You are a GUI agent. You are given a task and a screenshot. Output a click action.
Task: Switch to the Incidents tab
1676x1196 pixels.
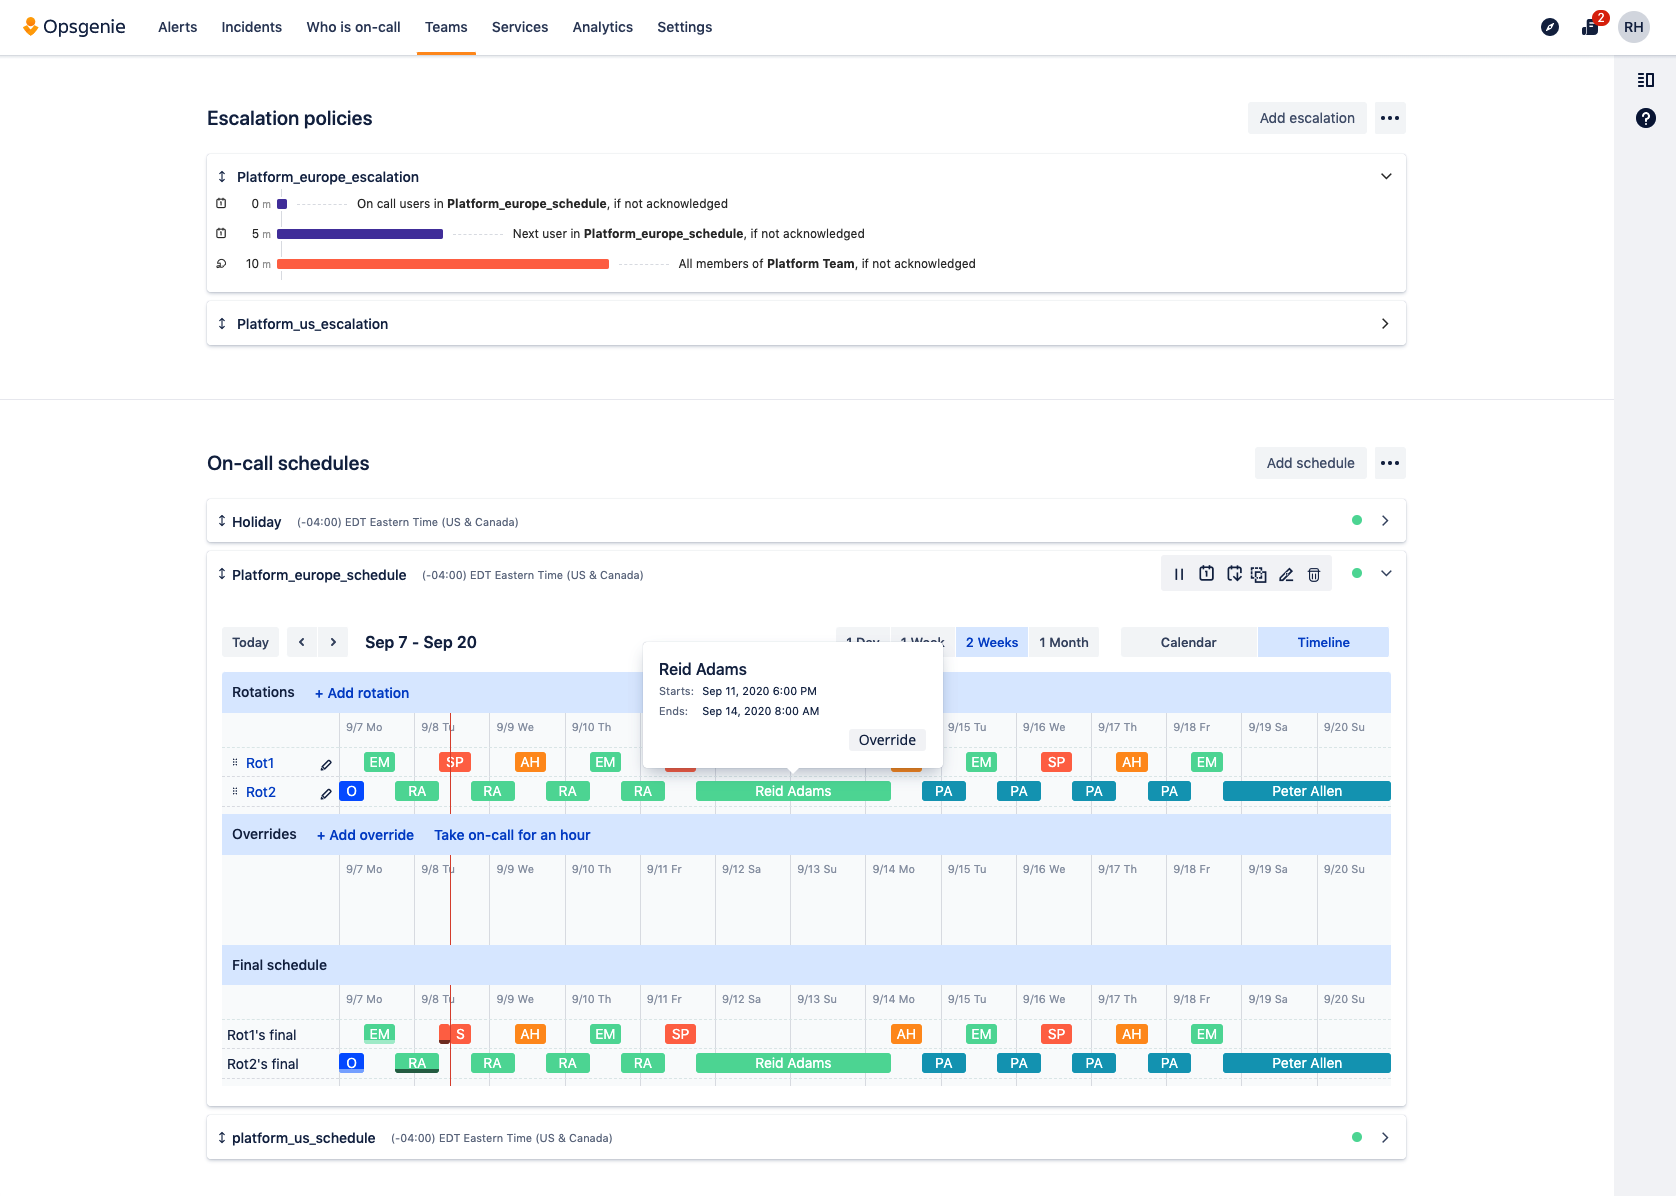[x=251, y=27]
